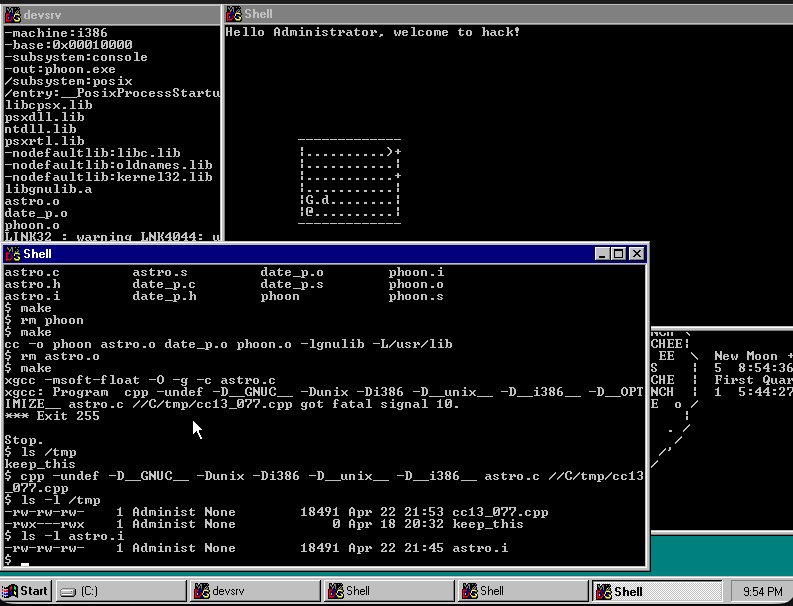Click the Windows flag icon on the Start button
This screenshot has width=793, height=606.
tap(10, 591)
